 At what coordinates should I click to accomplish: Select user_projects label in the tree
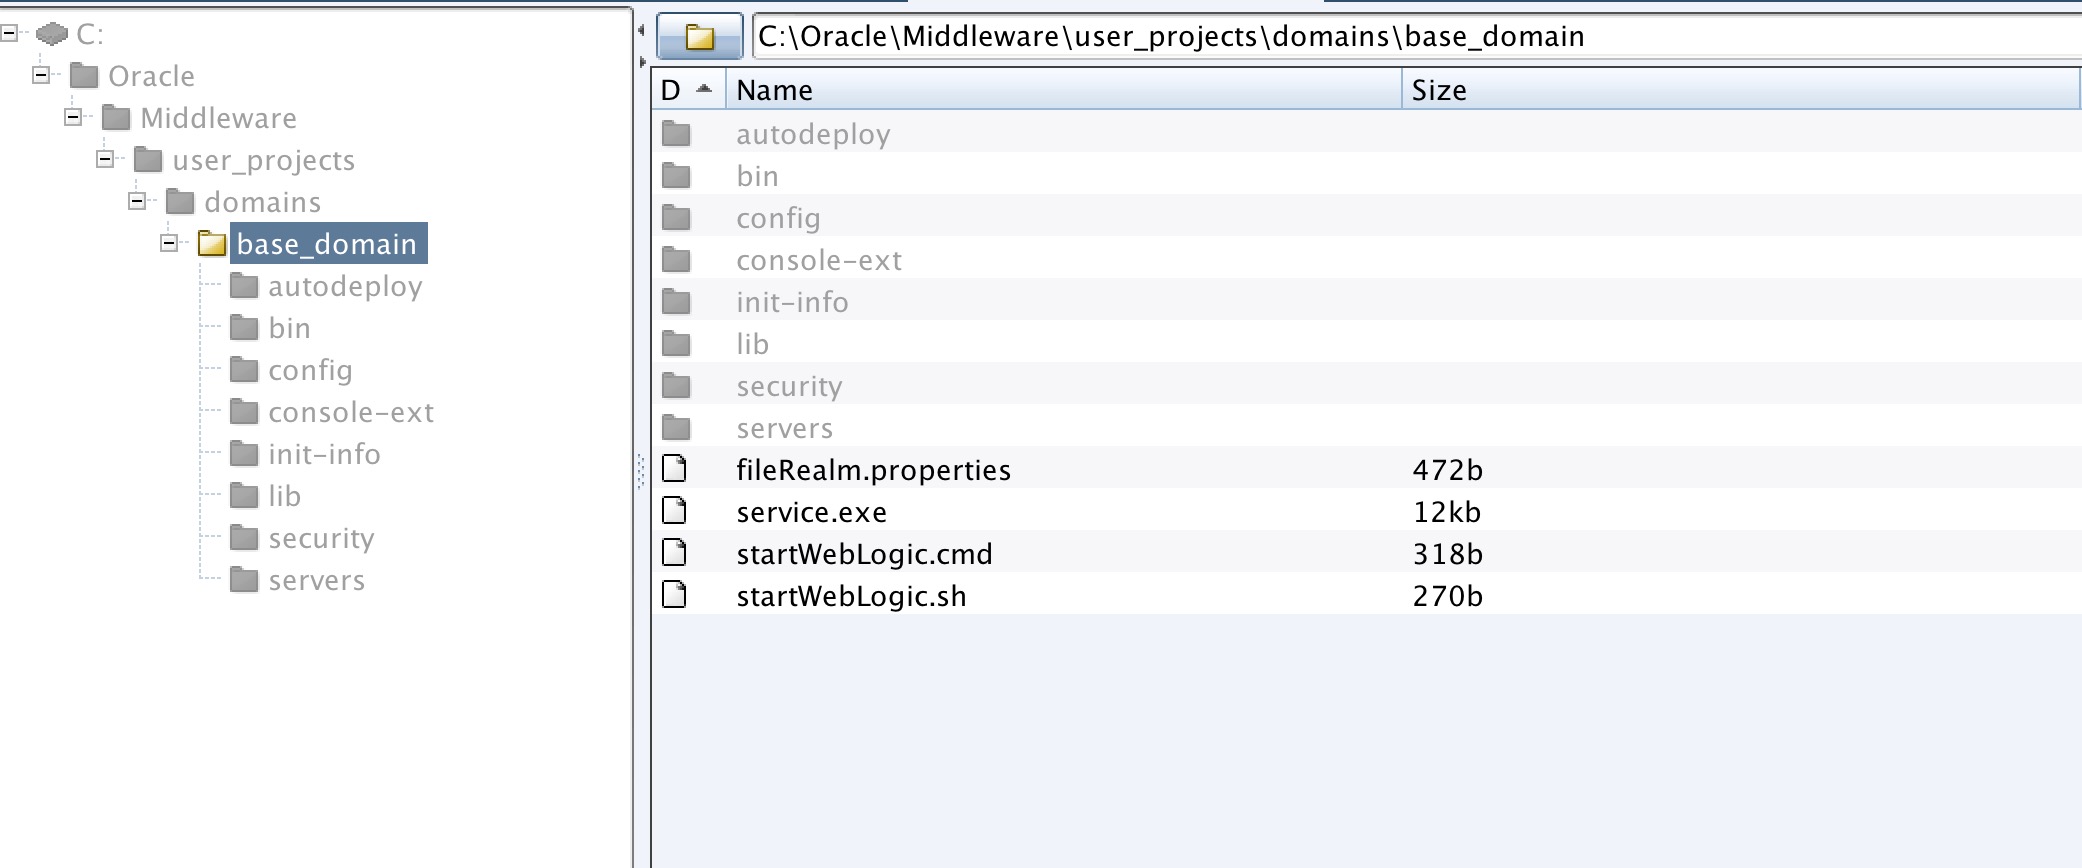264,160
